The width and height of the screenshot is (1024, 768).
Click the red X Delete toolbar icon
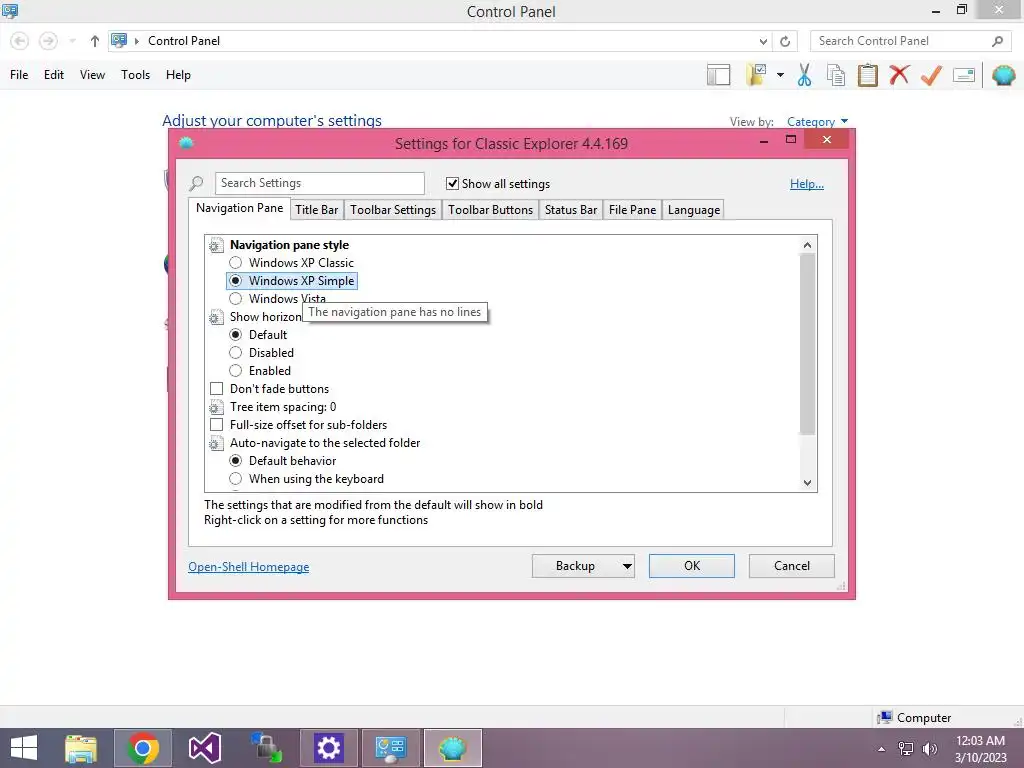(899, 74)
